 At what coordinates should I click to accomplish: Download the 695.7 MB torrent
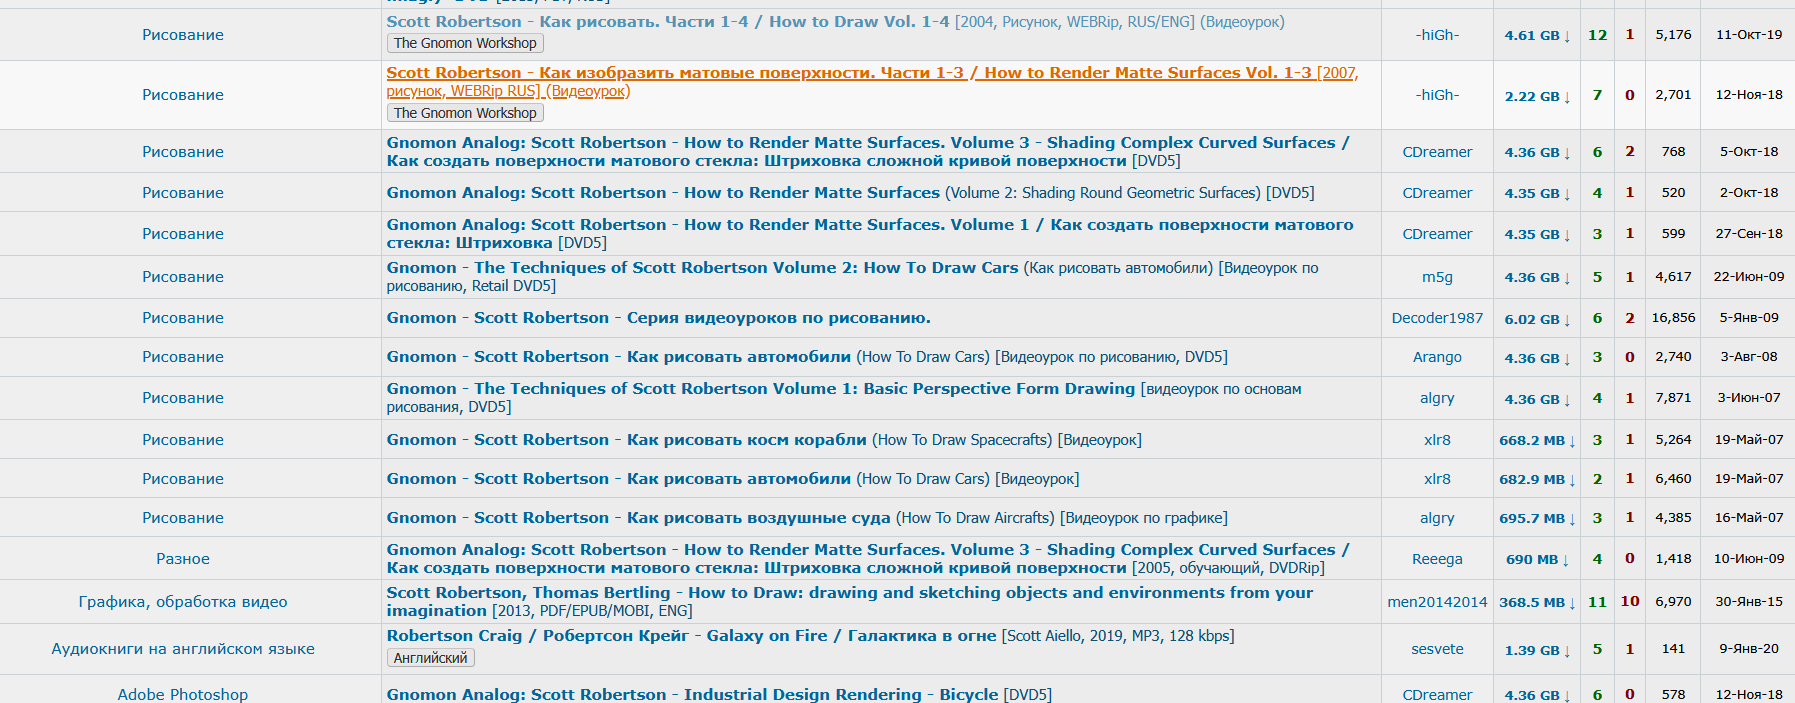(x=1537, y=518)
